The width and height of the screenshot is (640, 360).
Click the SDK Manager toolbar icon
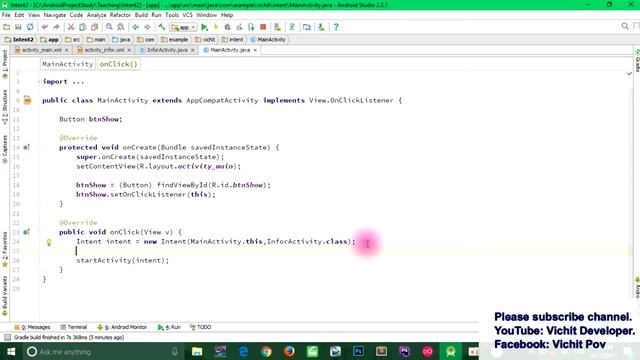tap(321, 27)
